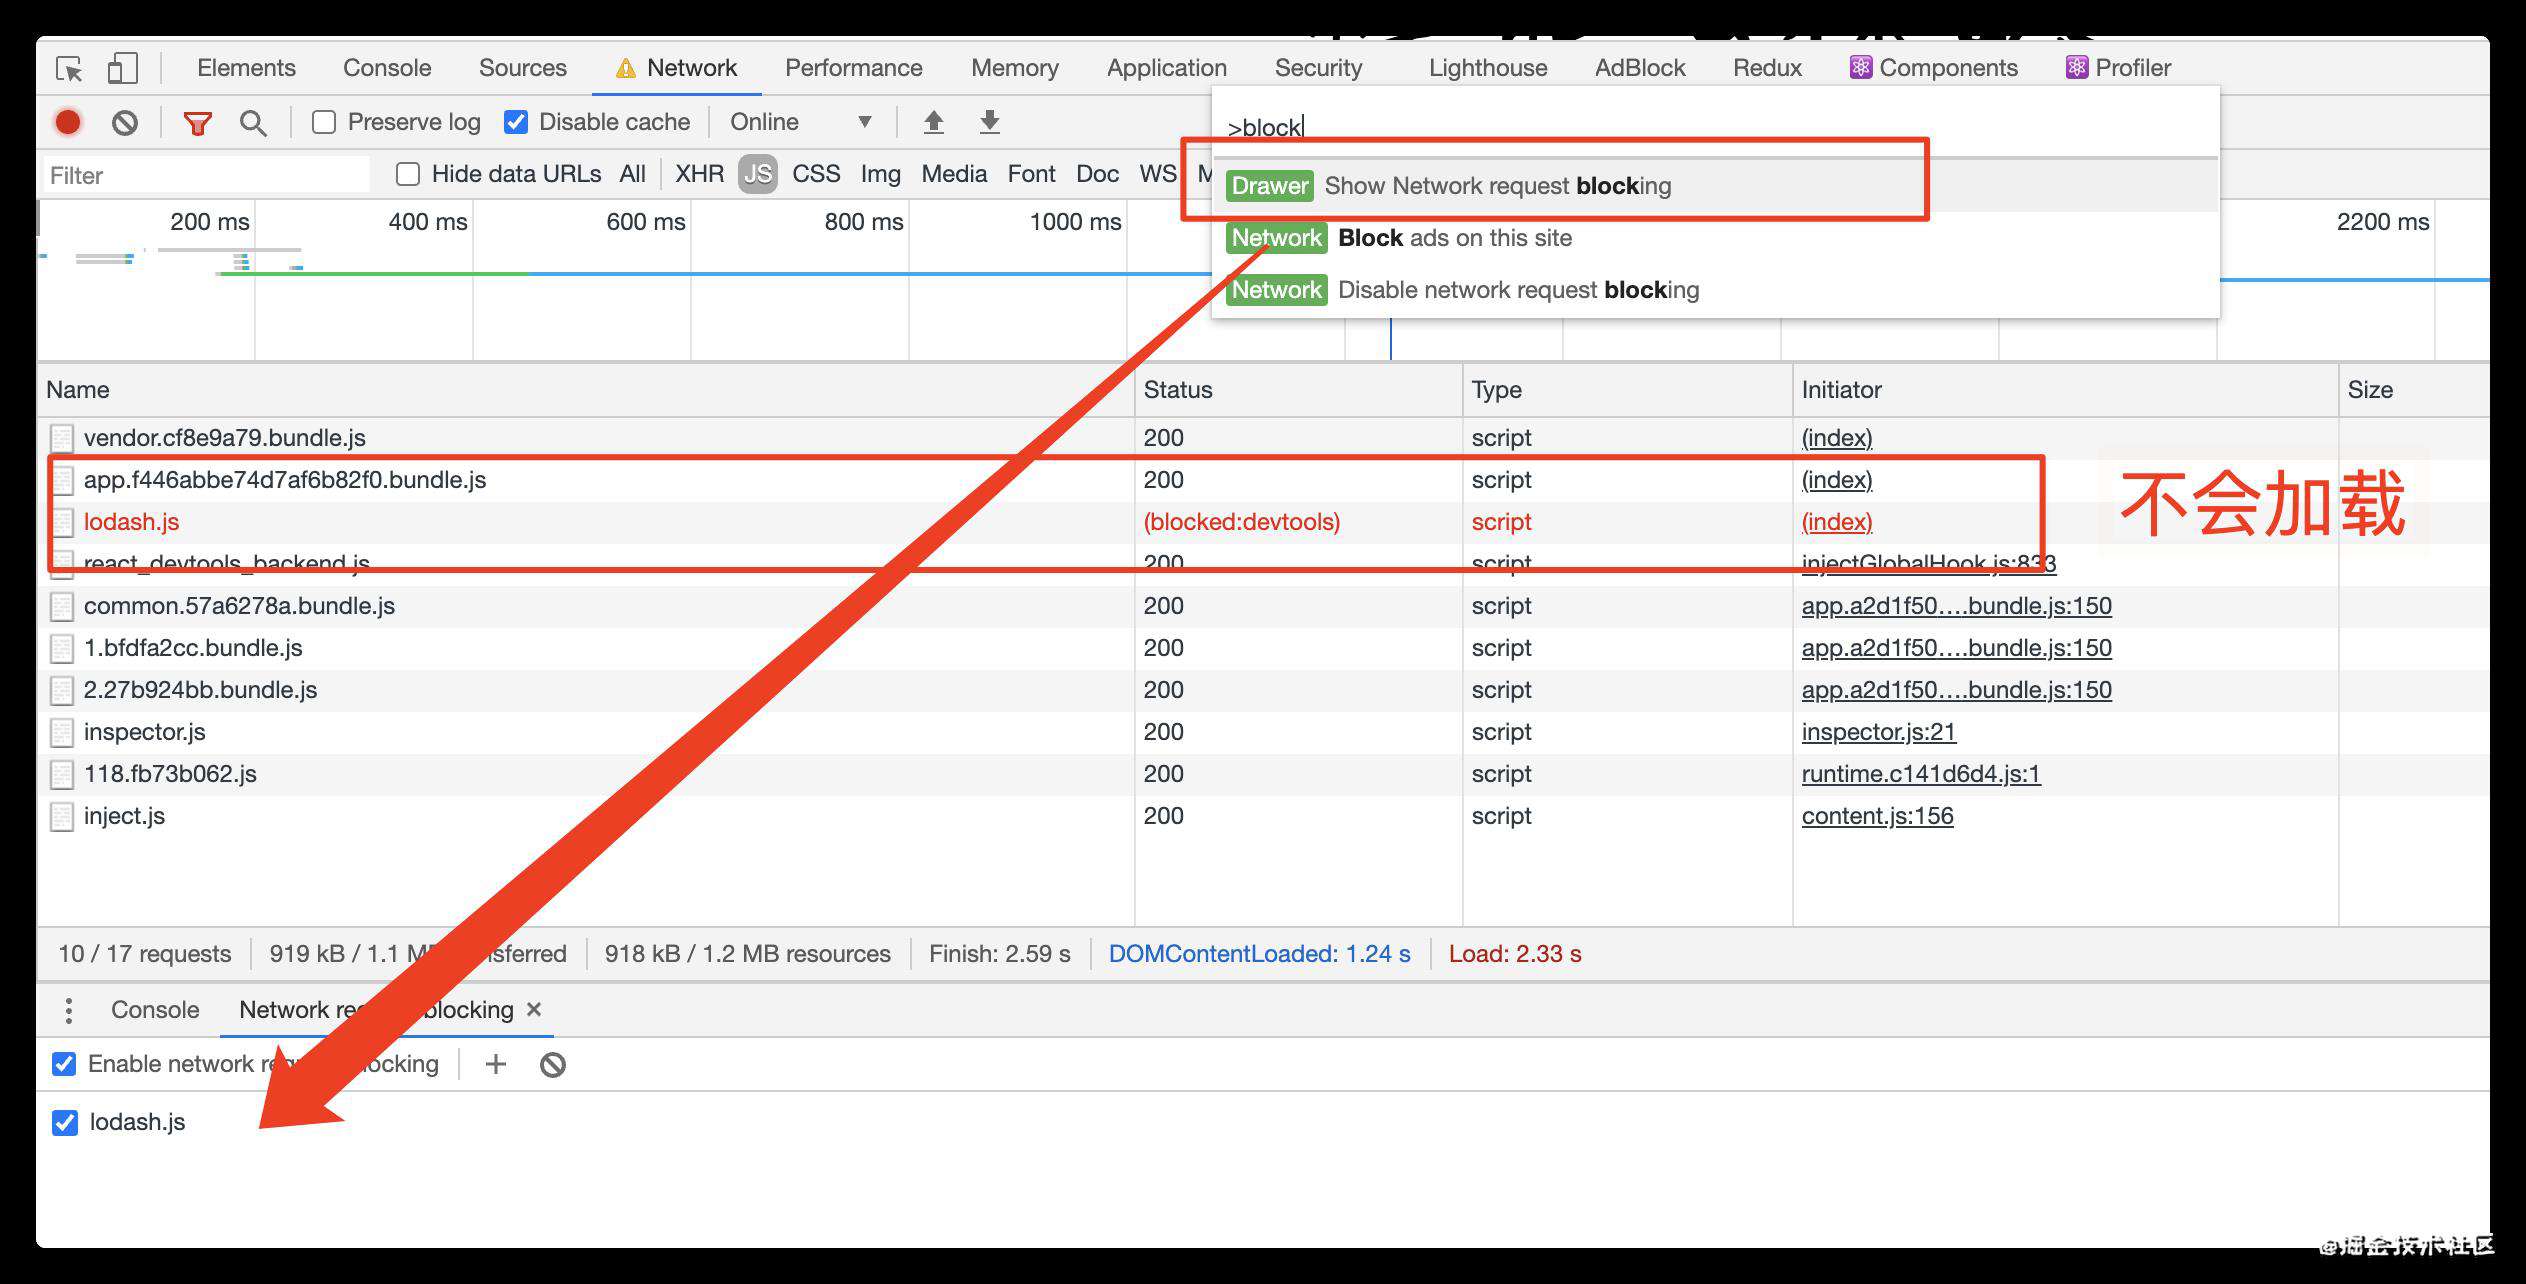Run Show Network request blocking command

tap(1715, 186)
